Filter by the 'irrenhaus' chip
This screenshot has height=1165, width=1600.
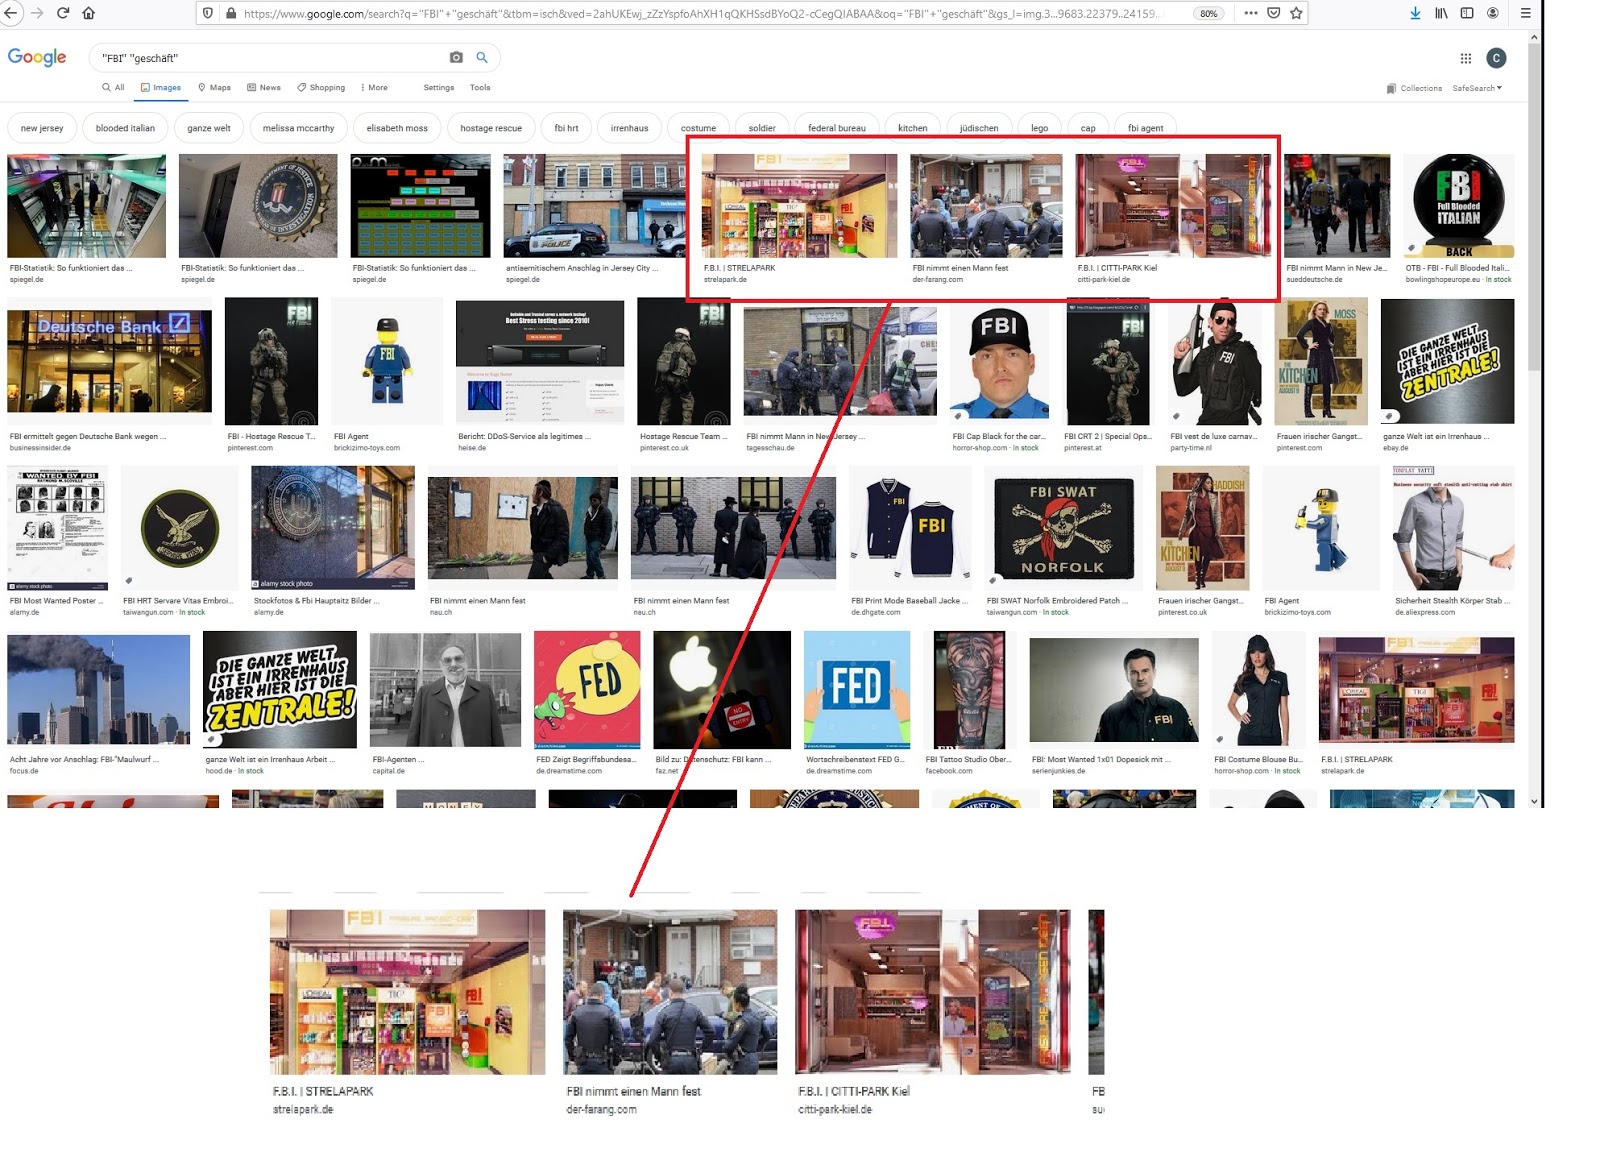click(629, 128)
